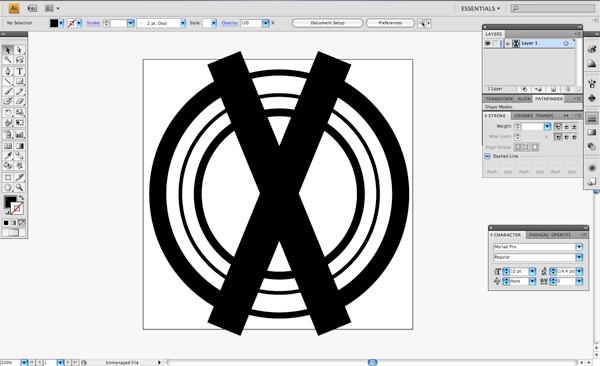The image size is (600, 366).
Task: Select the Eyedropper tool
Action: [8, 155]
